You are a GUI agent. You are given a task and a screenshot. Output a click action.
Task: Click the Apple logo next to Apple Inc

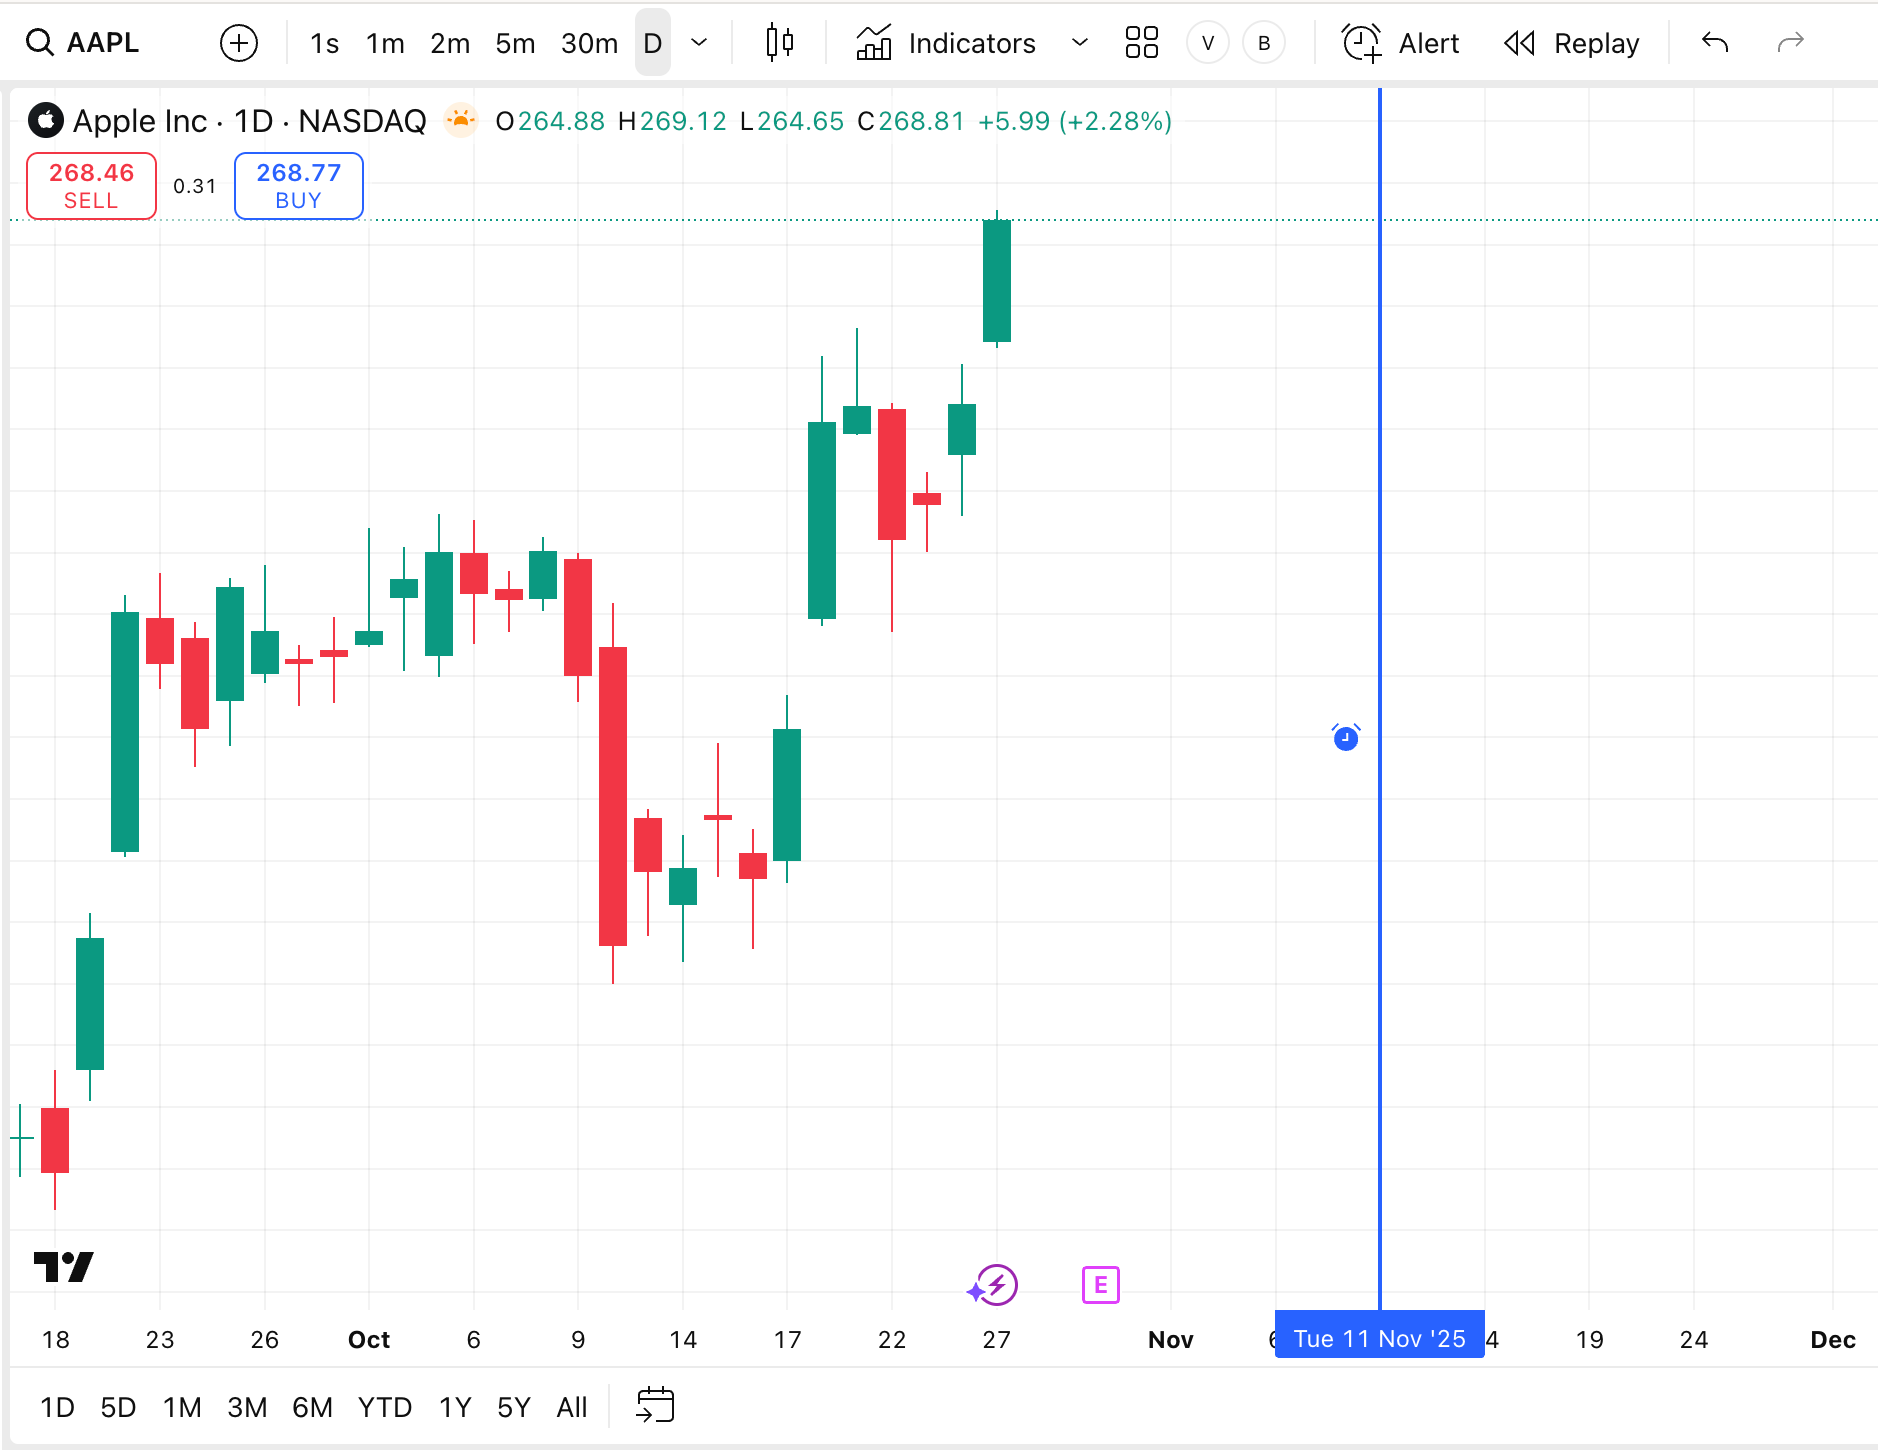click(x=45, y=120)
